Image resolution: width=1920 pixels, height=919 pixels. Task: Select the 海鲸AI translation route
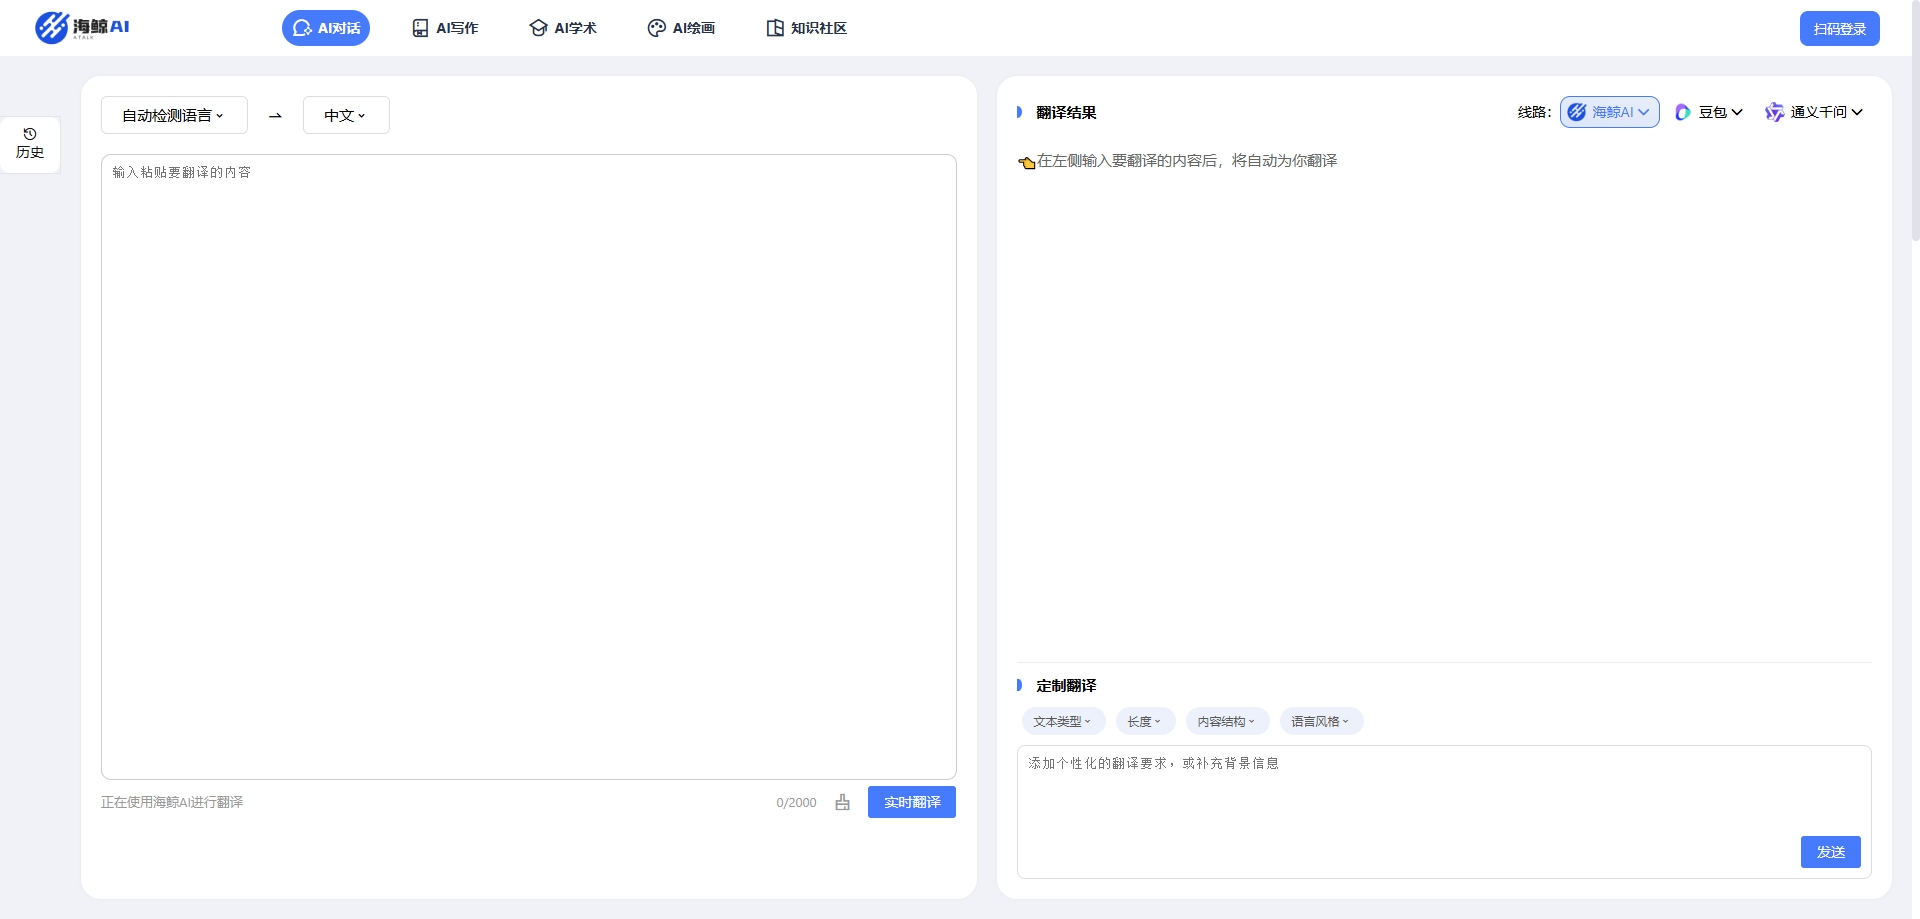[1609, 112]
